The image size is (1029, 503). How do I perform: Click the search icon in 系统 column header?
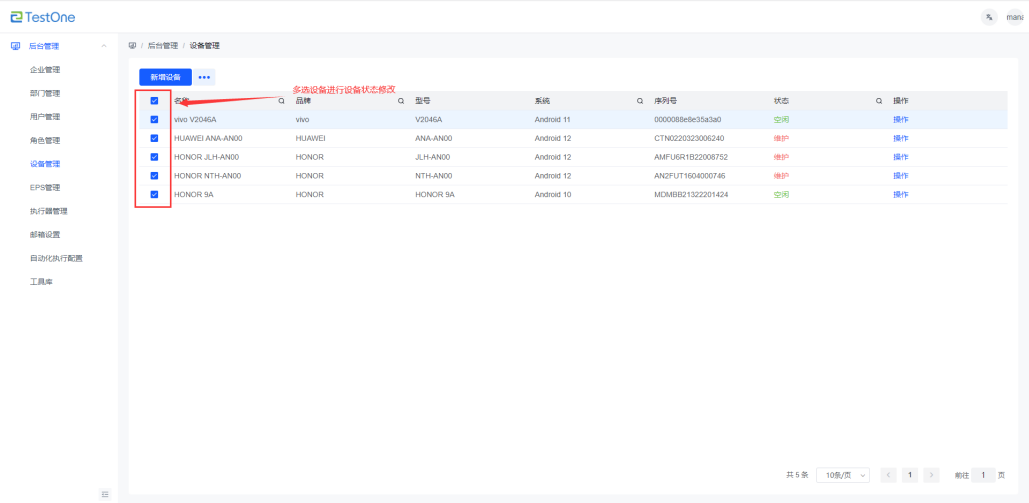[640, 101]
